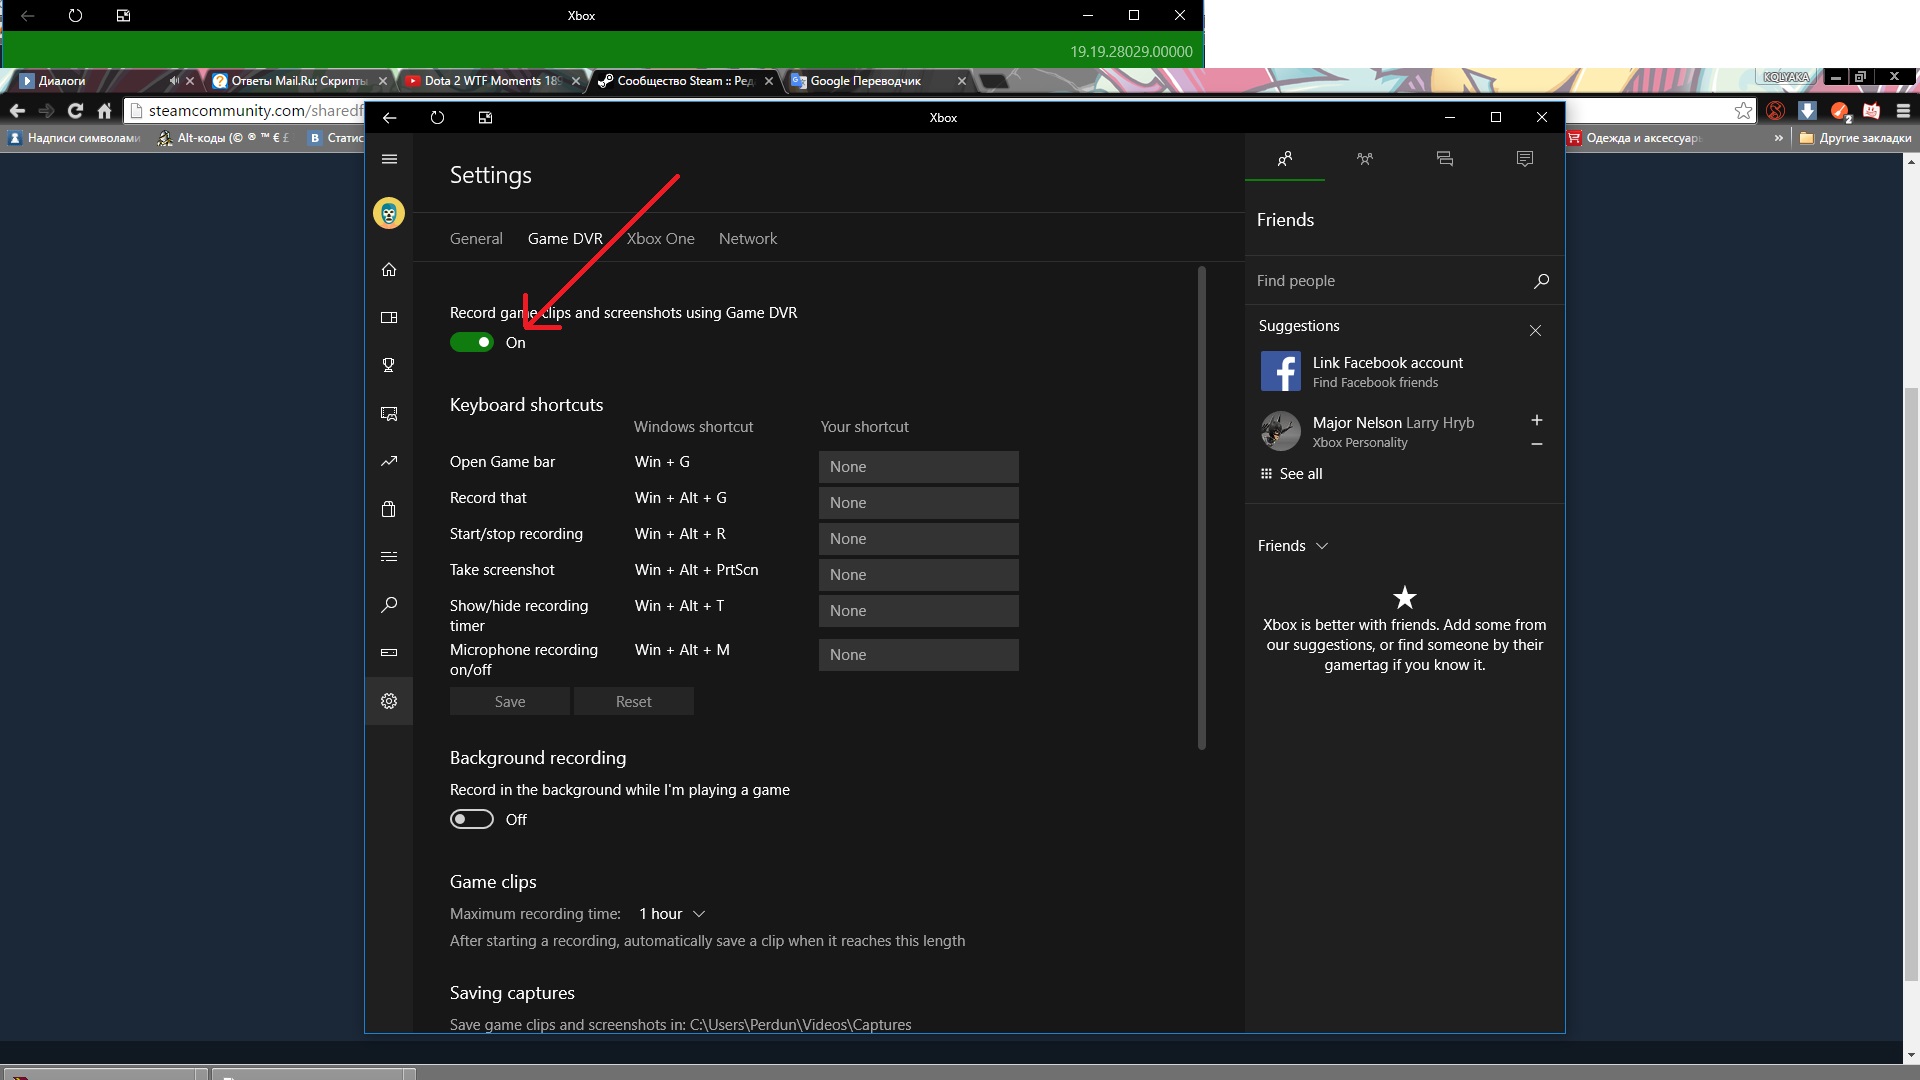Screen dimensions: 1920x1080
Task: Open Maximum recording time dropdown
Action: 672,914
